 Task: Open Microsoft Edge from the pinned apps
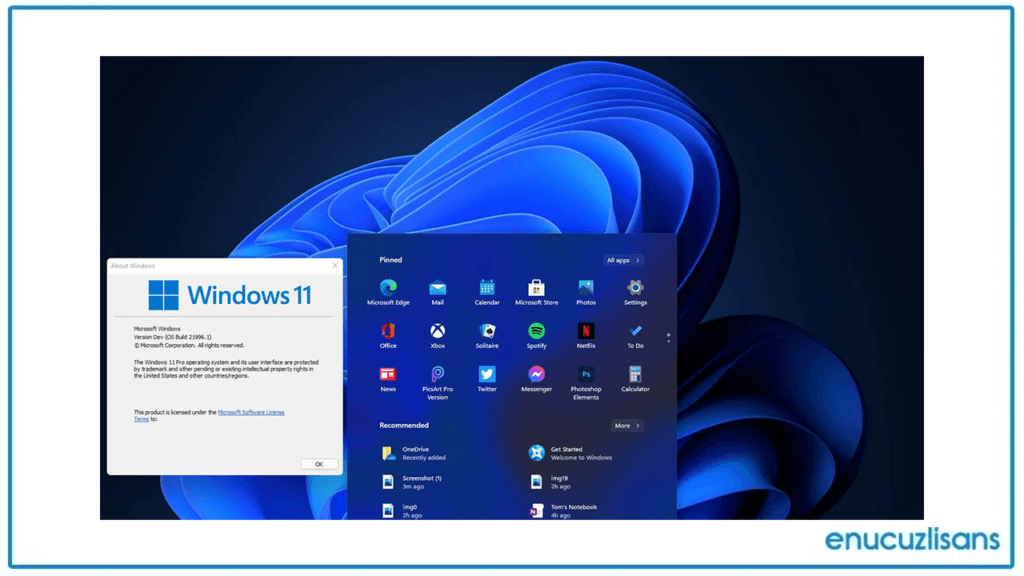[x=388, y=285]
